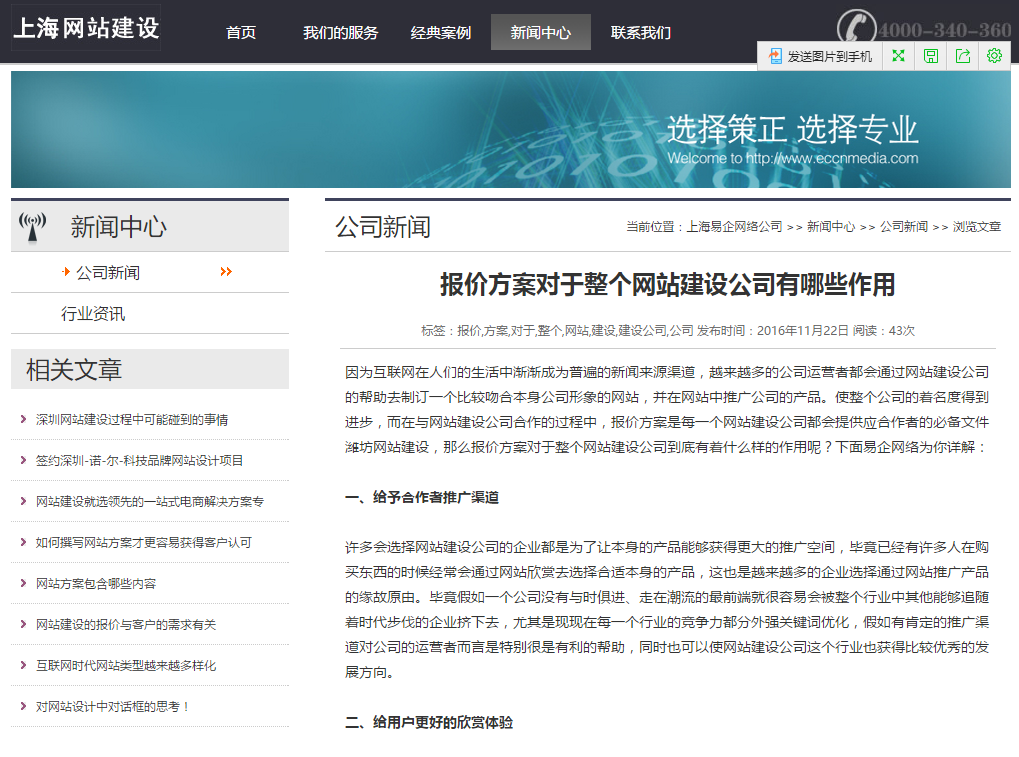This screenshot has width=1019, height=757.
Task: Click the 发送图片到手机 phone icon
Action: (774, 55)
